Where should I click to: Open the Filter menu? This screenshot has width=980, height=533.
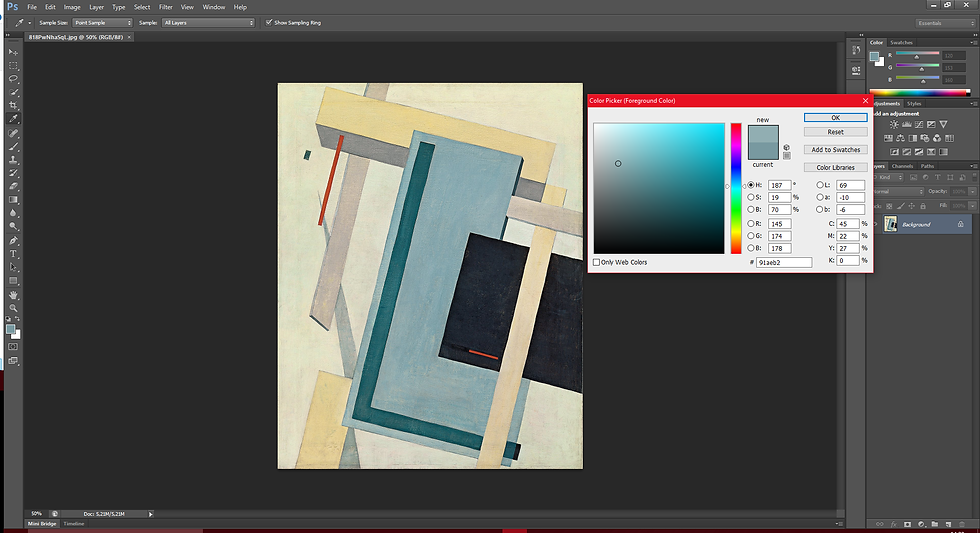click(166, 7)
